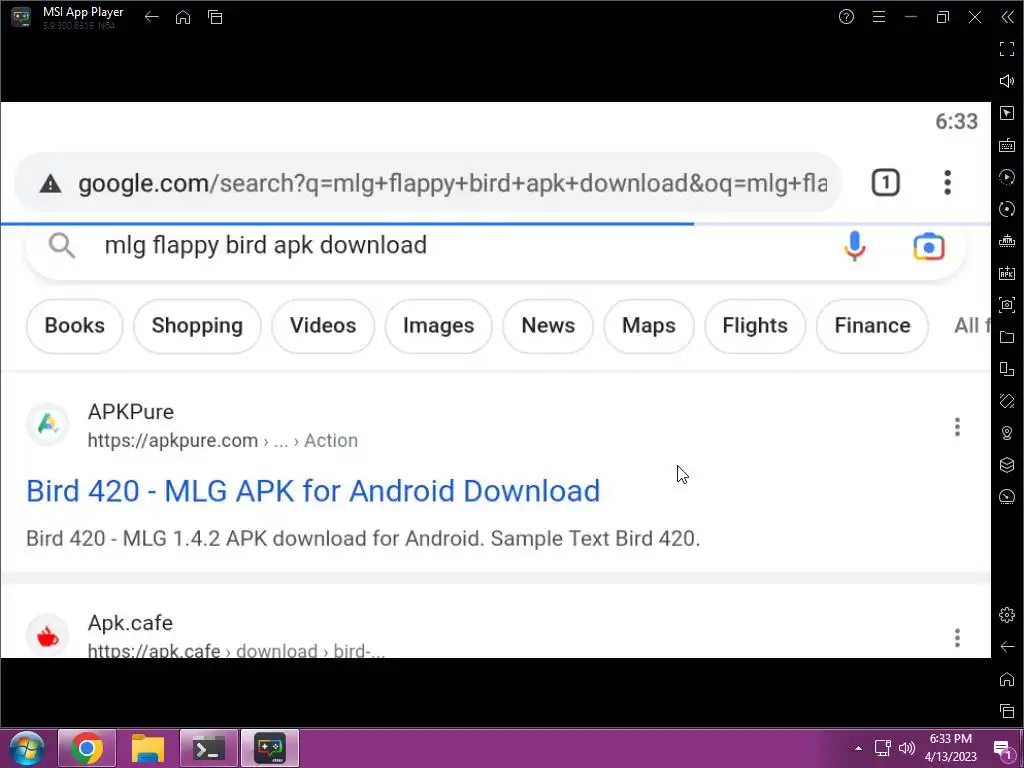Click the Apk.cafe site name
This screenshot has width=1024, height=768.
[130, 623]
